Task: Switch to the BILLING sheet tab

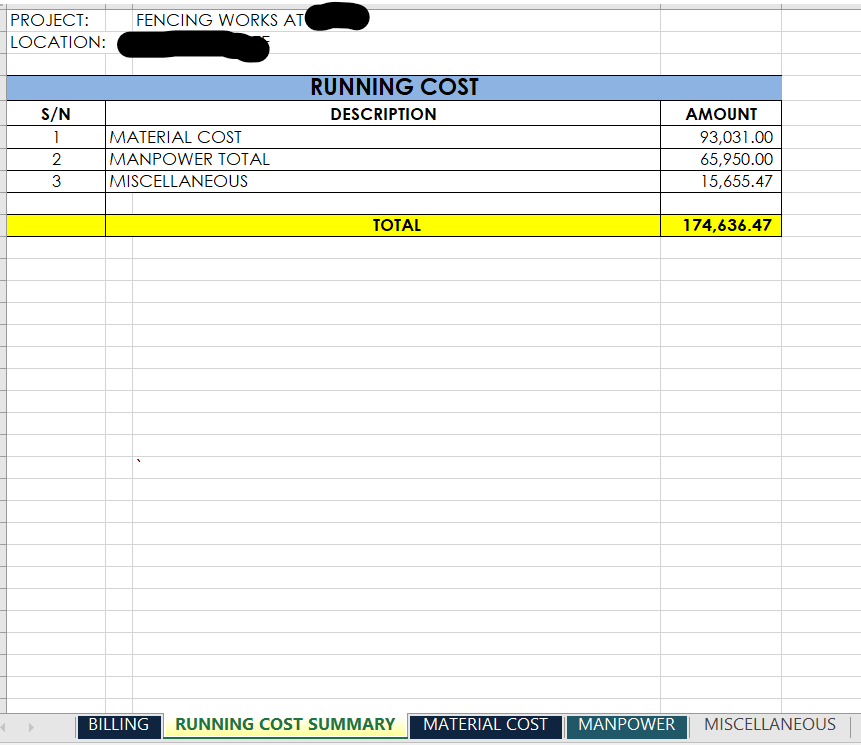Action: 118,725
